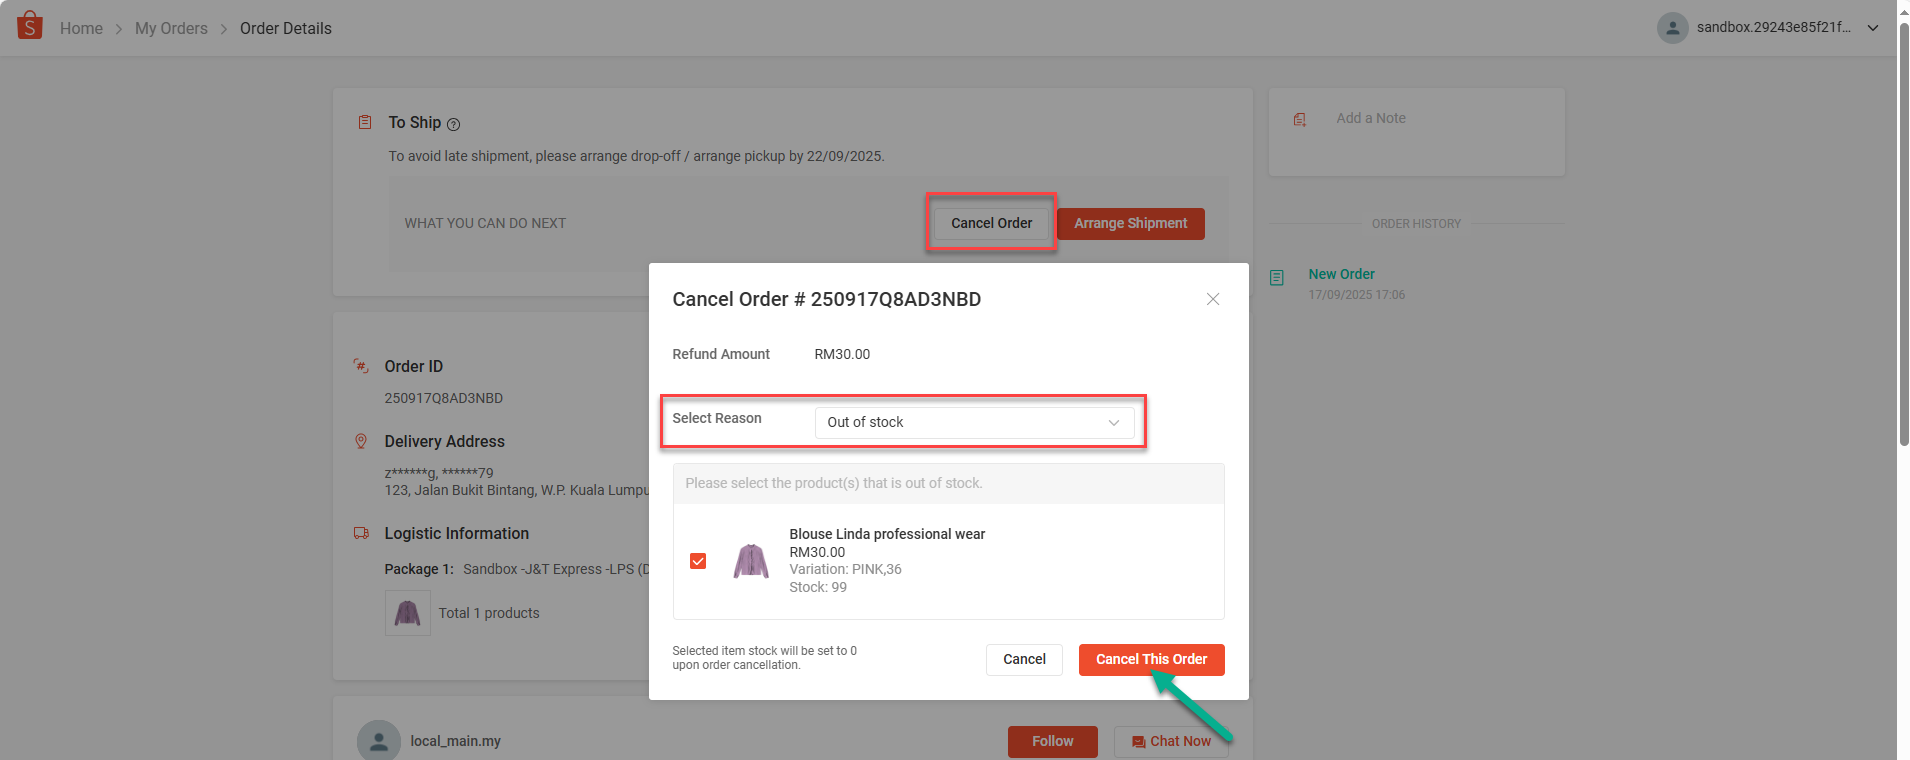Expand the account menu chevron
The width and height of the screenshot is (1910, 760).
coord(1873,28)
